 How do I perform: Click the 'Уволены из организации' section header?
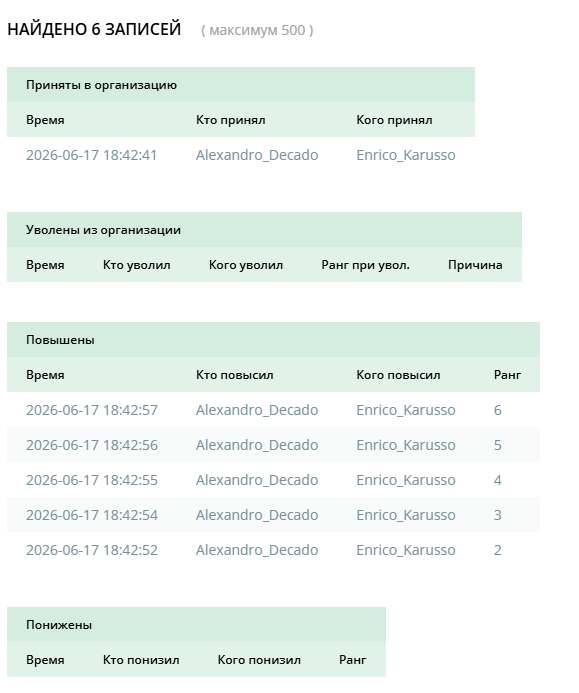click(103, 230)
